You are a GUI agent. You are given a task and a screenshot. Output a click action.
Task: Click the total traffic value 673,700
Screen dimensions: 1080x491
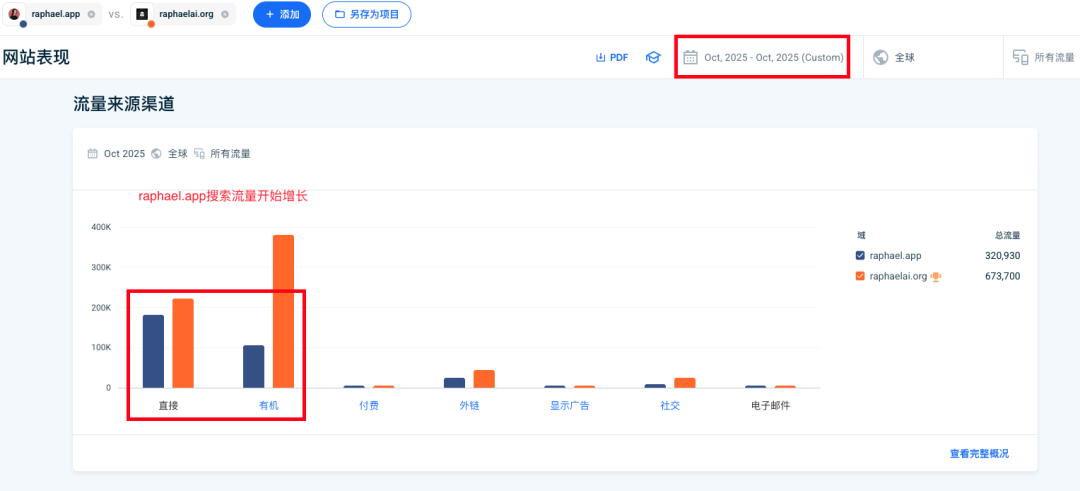(1002, 276)
